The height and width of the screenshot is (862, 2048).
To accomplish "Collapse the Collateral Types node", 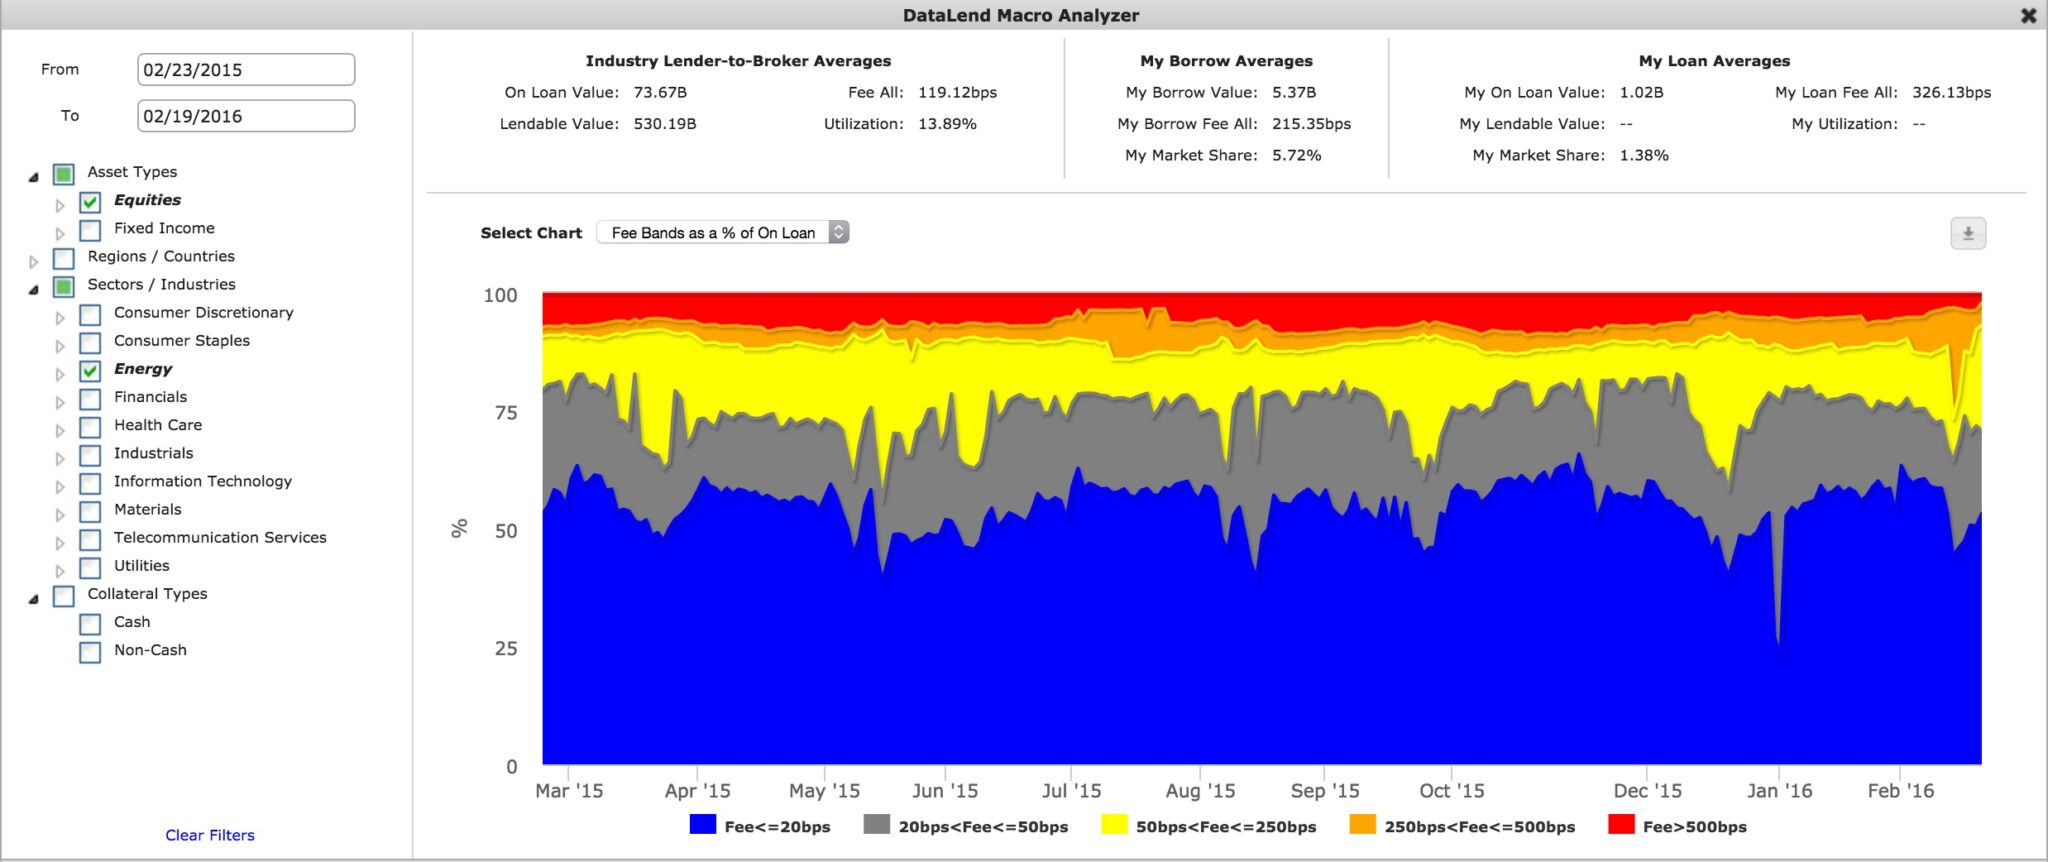I will coord(34,599).
